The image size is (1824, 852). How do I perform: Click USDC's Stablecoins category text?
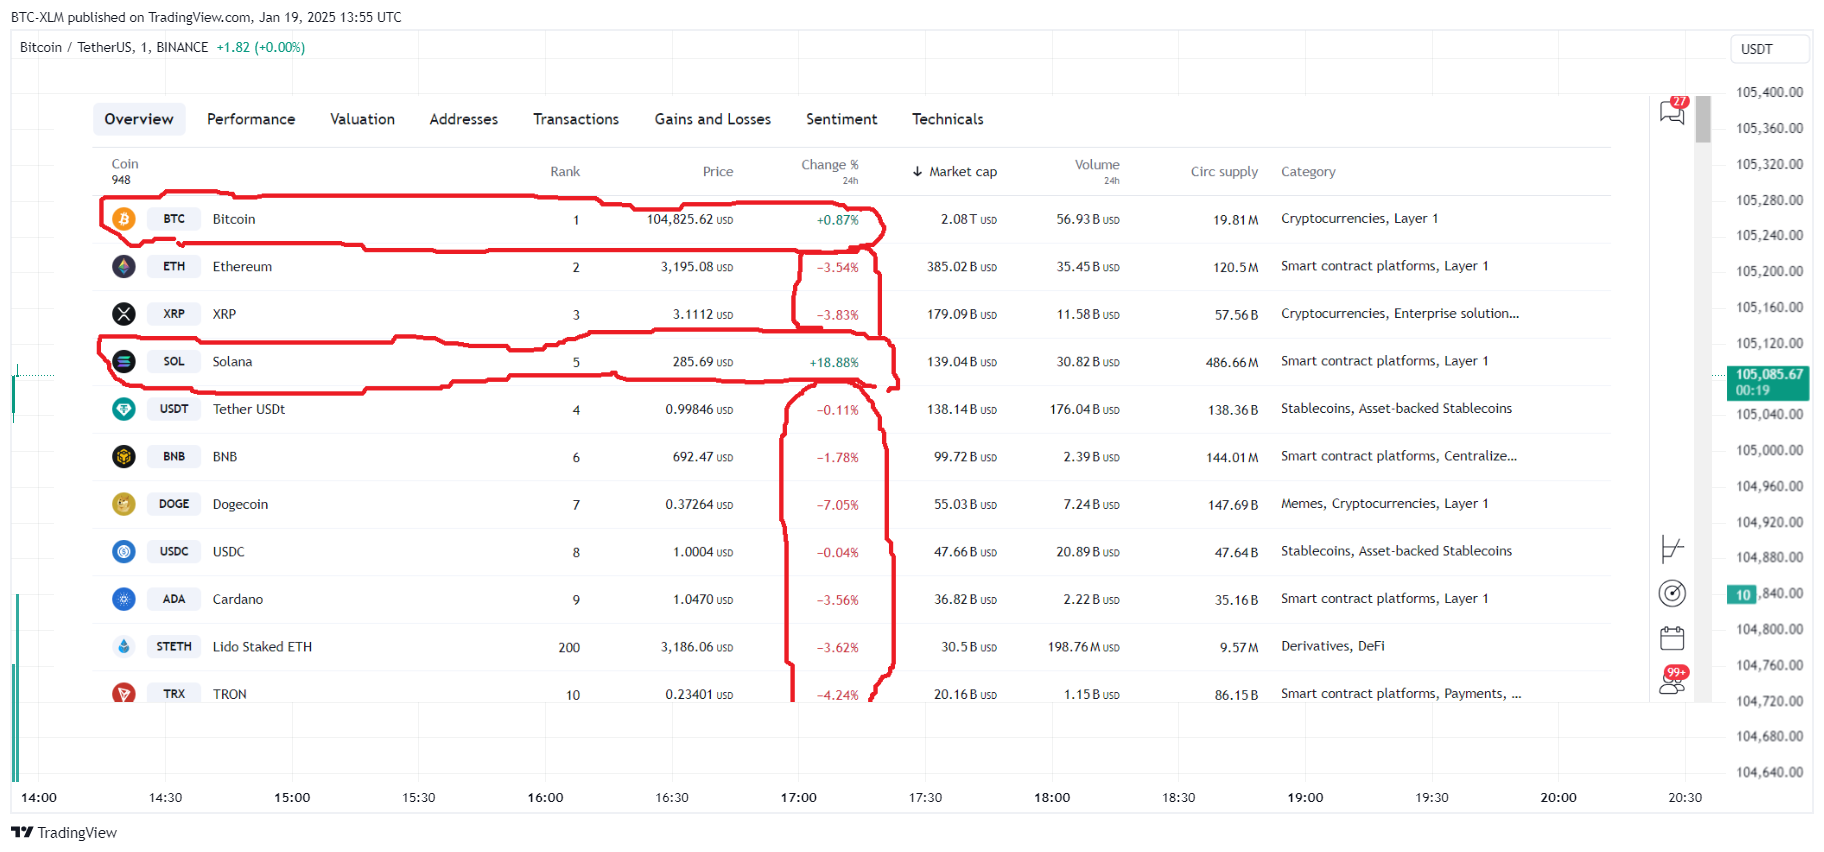pyautogui.click(x=1396, y=551)
